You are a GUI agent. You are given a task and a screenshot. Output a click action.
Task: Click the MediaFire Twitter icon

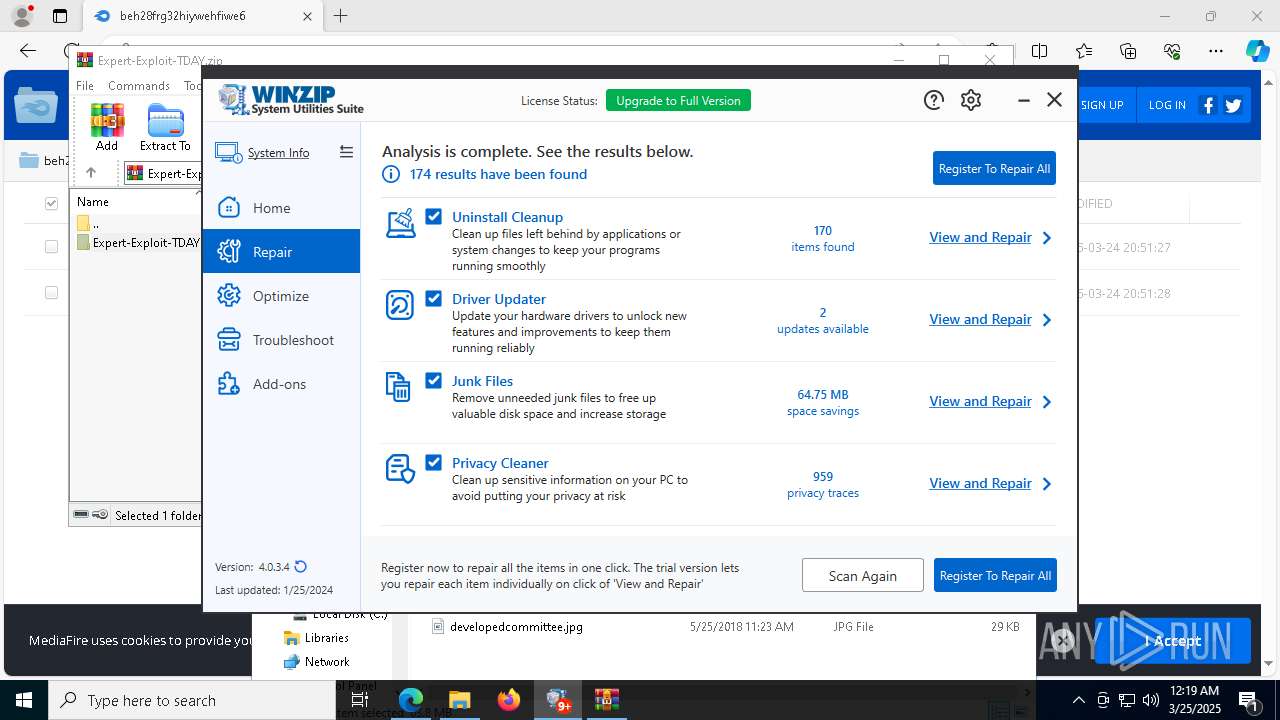pos(1233,105)
